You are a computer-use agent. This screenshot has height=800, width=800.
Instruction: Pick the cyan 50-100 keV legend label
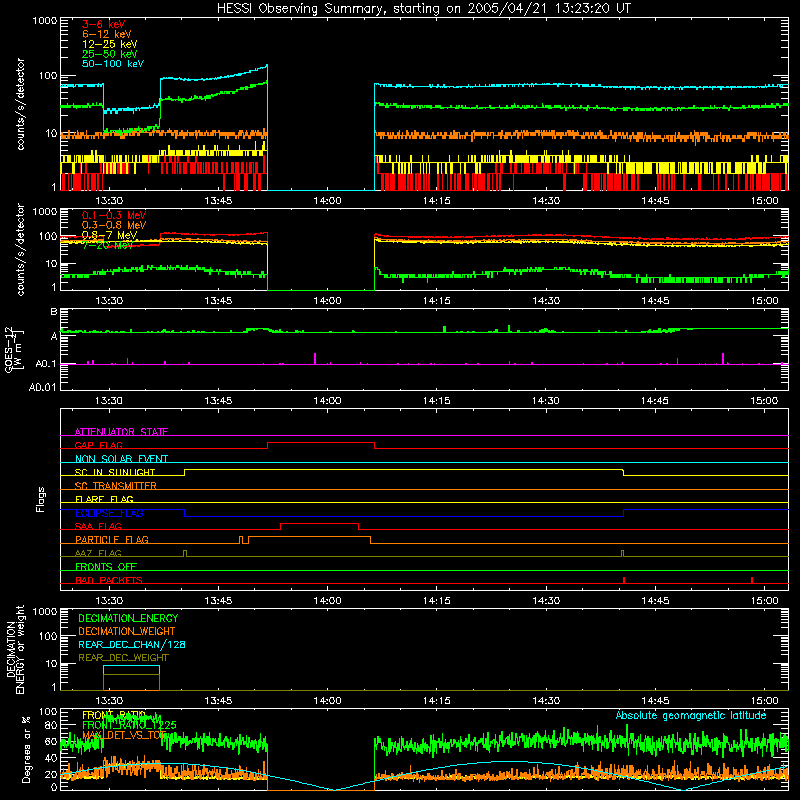point(113,64)
